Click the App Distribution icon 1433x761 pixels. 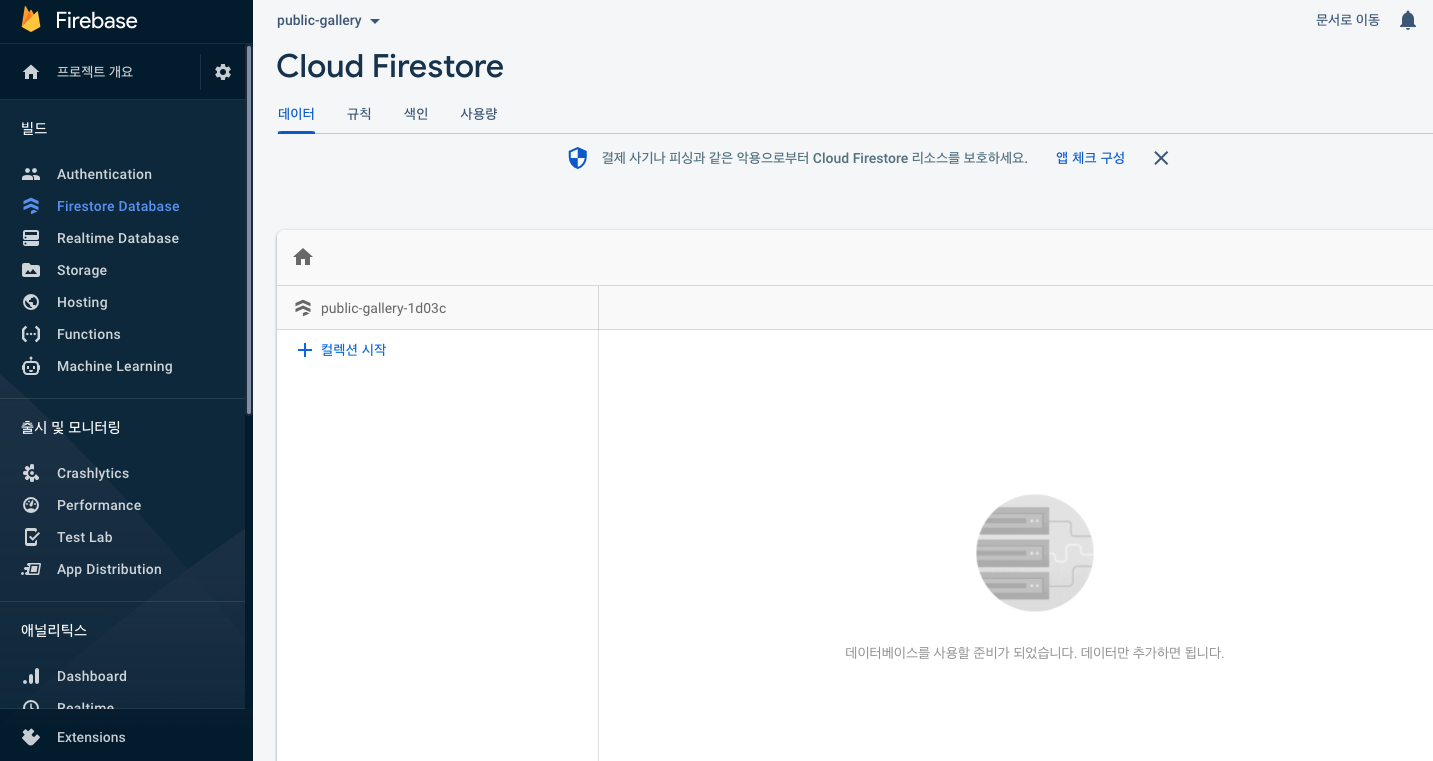[31, 569]
